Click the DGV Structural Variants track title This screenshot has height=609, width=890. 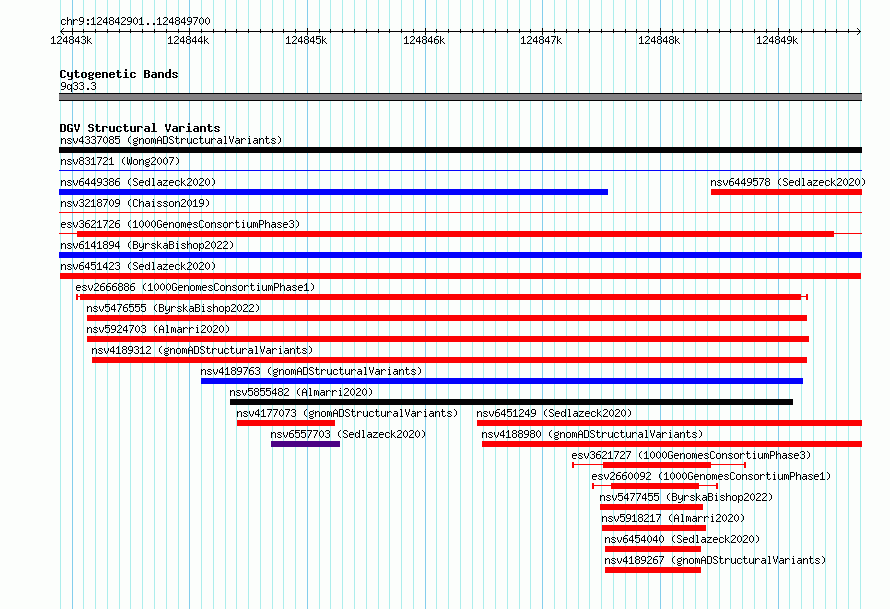pyautogui.click(x=140, y=128)
